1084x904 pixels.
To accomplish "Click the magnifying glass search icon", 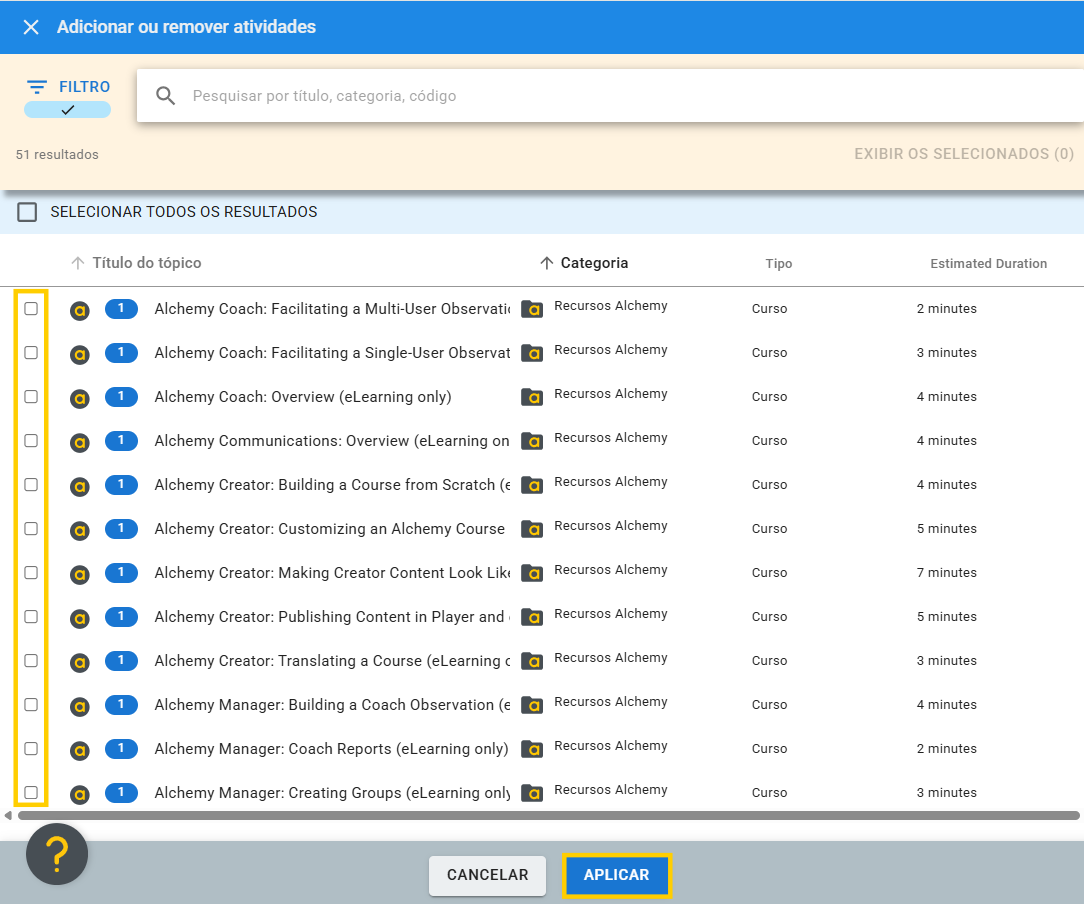I will [166, 96].
